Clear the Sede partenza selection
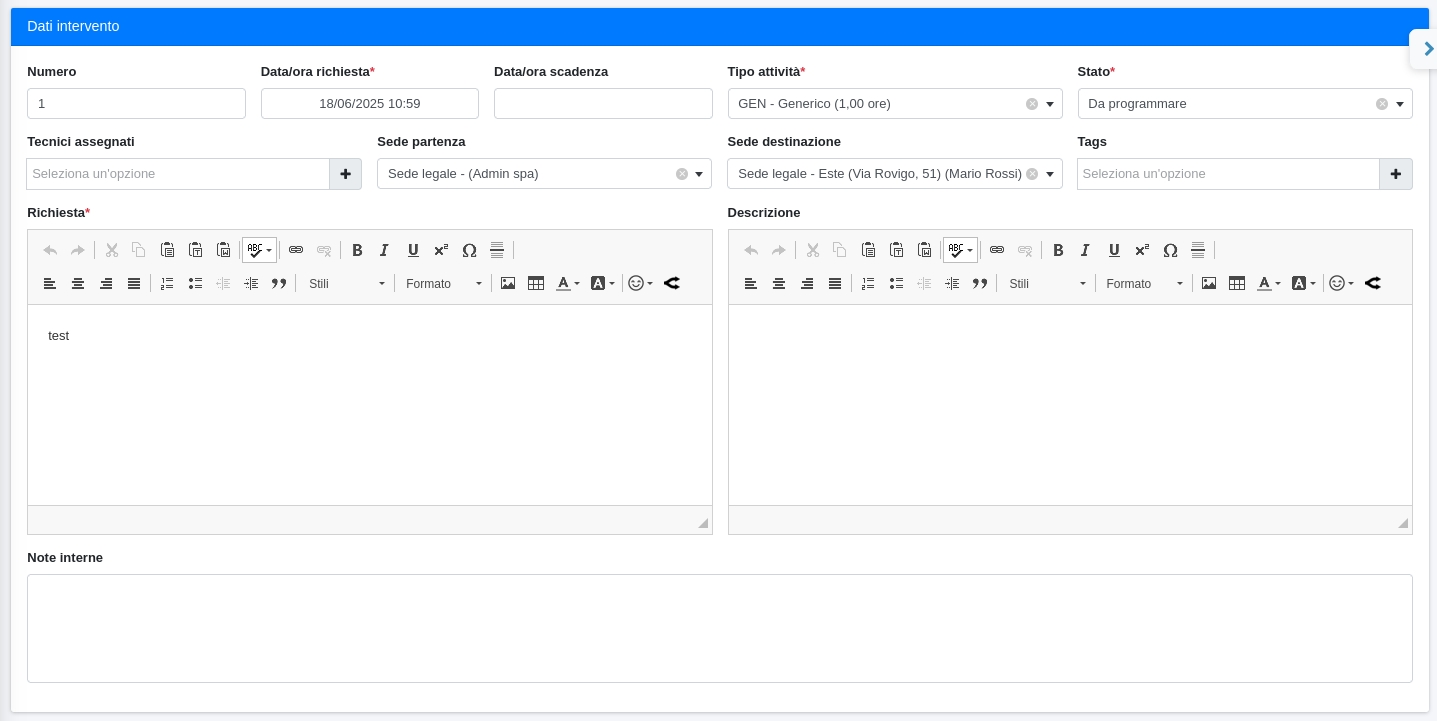This screenshot has width=1437, height=721. point(682,174)
